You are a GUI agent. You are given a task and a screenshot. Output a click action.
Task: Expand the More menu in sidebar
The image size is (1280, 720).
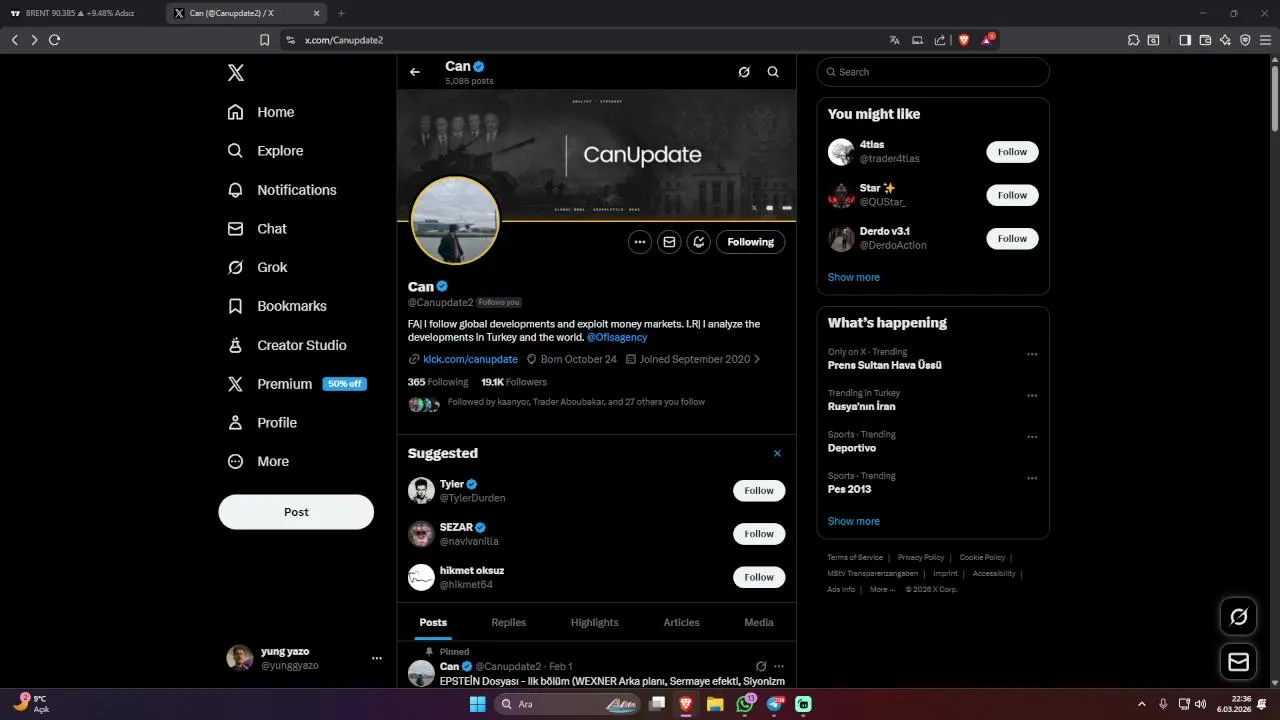coord(257,462)
